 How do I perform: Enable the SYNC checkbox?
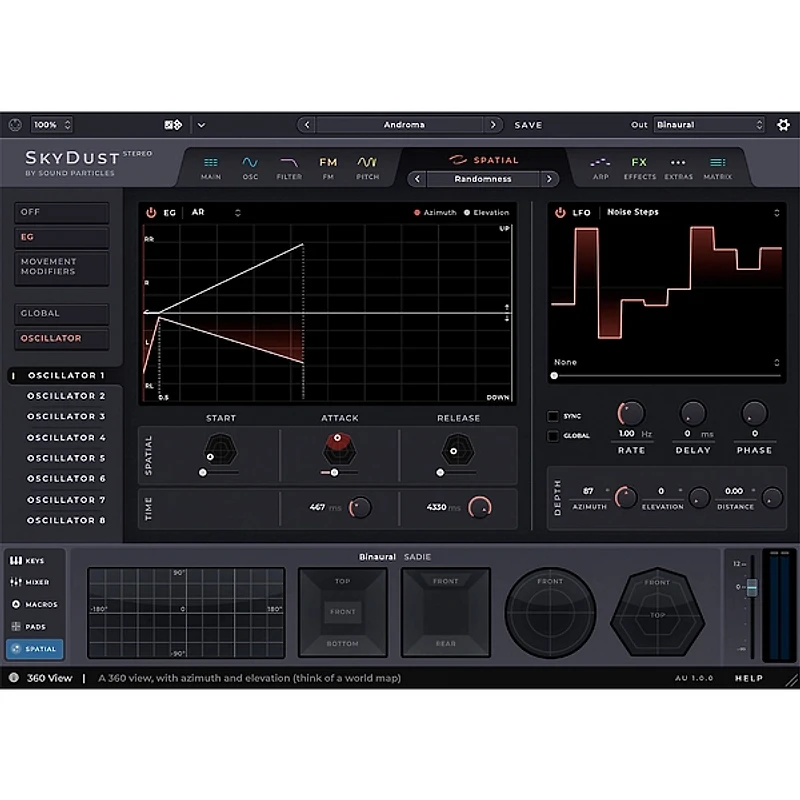pyautogui.click(x=553, y=416)
